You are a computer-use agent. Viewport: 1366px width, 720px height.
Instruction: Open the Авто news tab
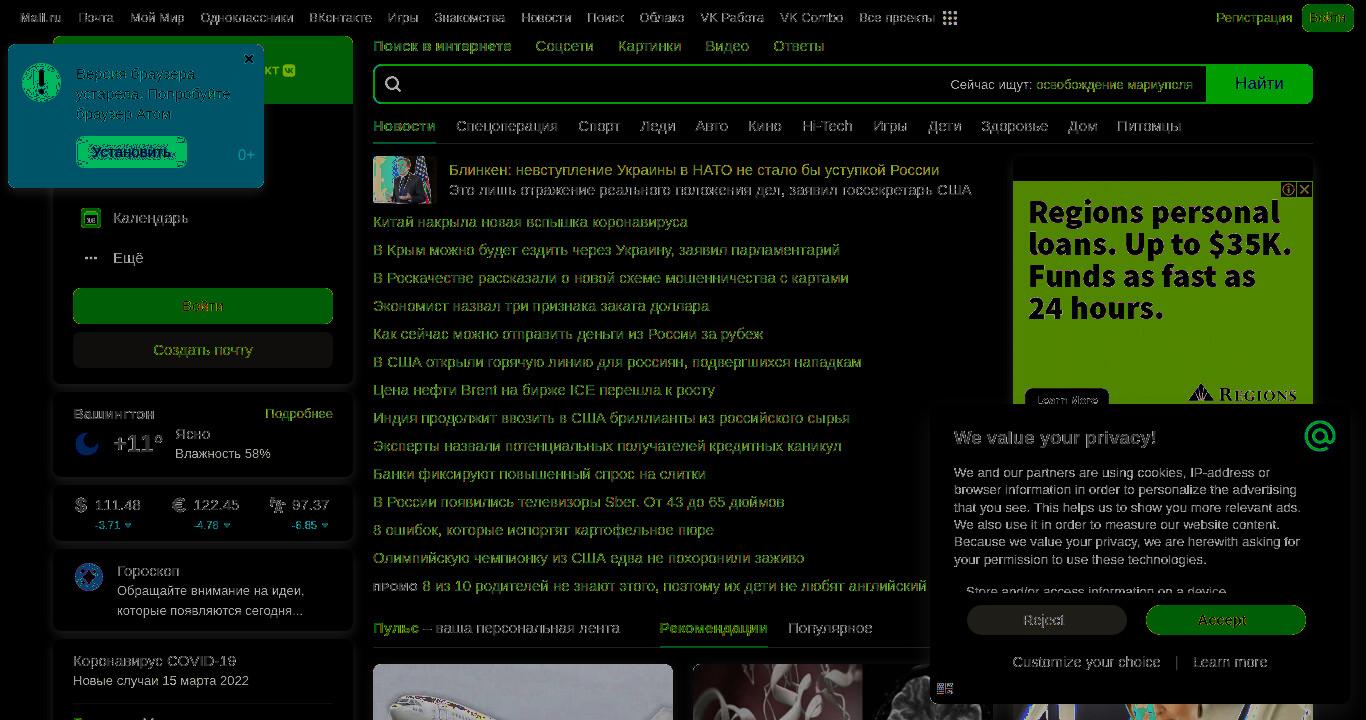[712, 126]
